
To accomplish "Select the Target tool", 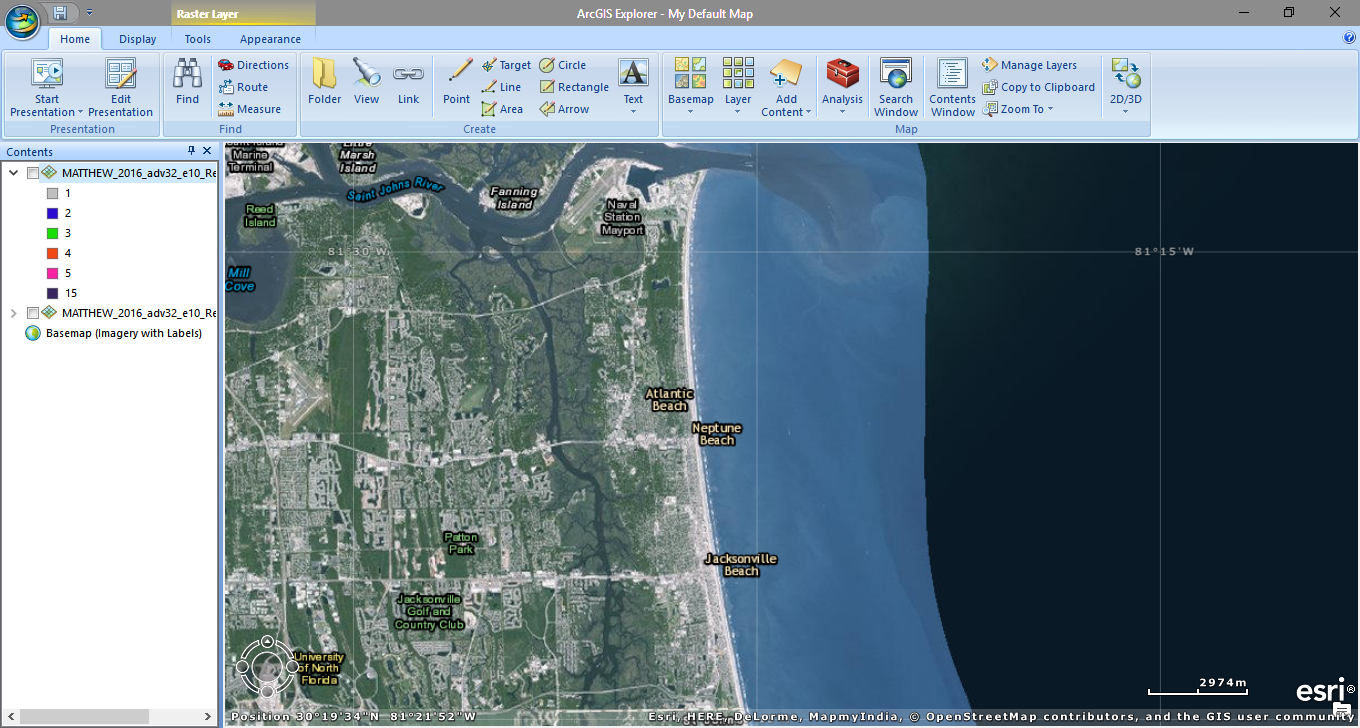I will [x=506, y=65].
